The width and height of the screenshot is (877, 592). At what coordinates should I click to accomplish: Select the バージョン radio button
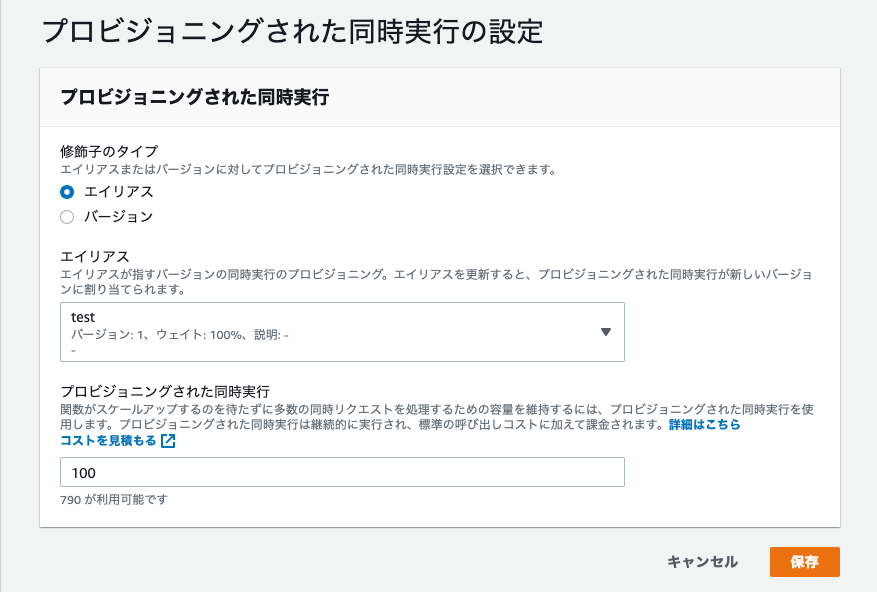tap(67, 217)
